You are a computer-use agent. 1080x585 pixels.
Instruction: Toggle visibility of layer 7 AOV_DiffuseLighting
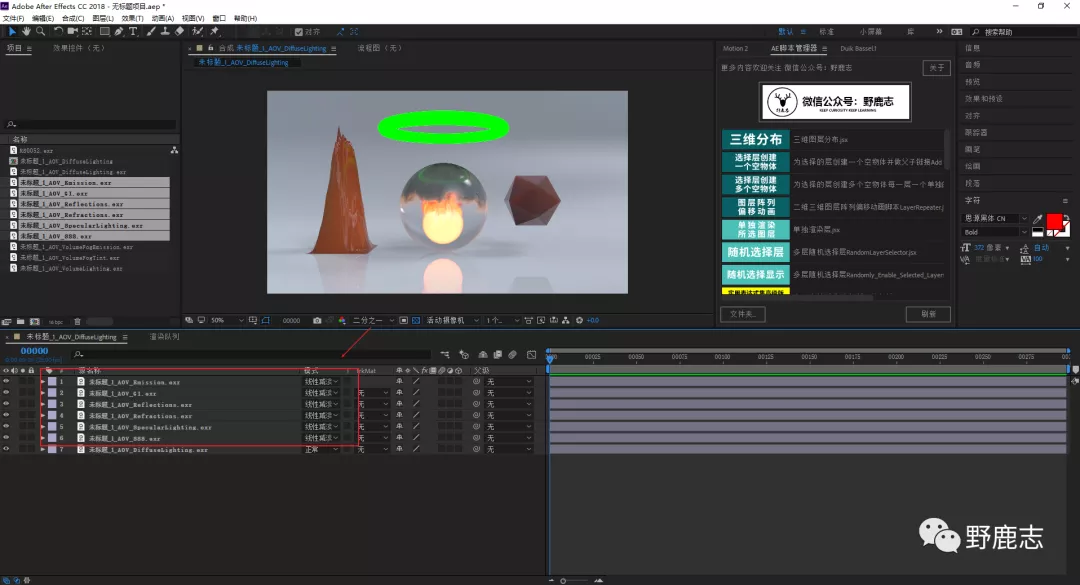point(6,450)
